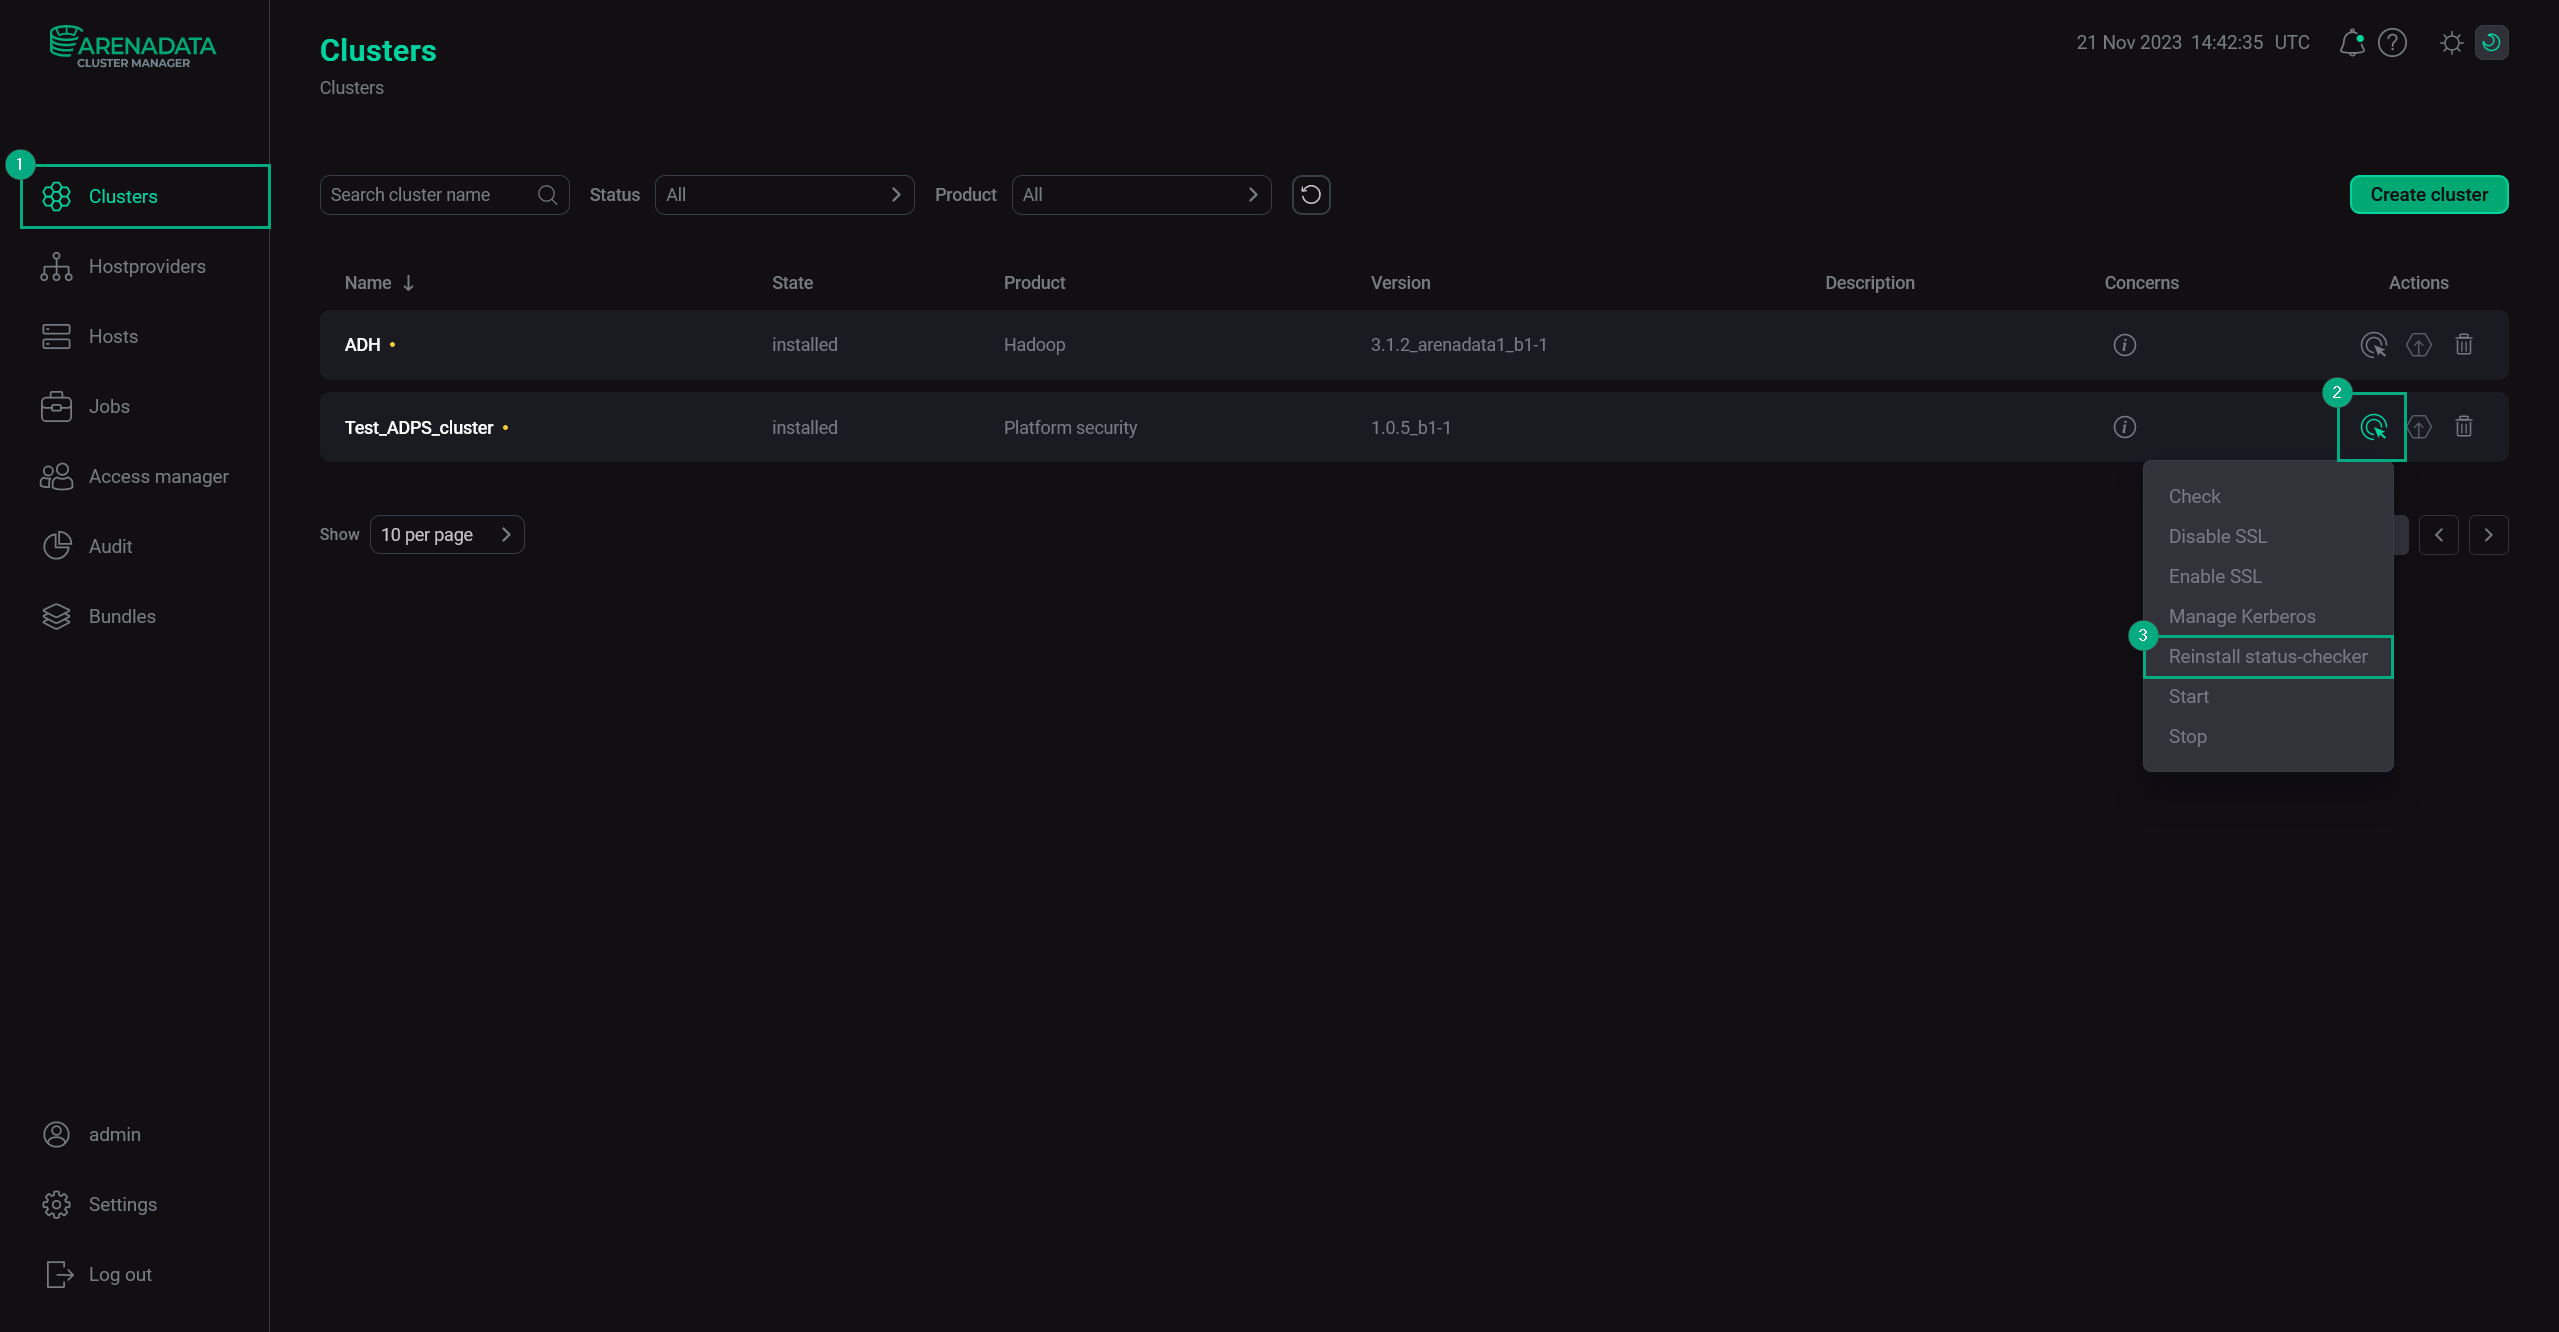Image resolution: width=2559 pixels, height=1332 pixels.
Task: Toggle the ADH cluster run action button
Action: 2373,344
